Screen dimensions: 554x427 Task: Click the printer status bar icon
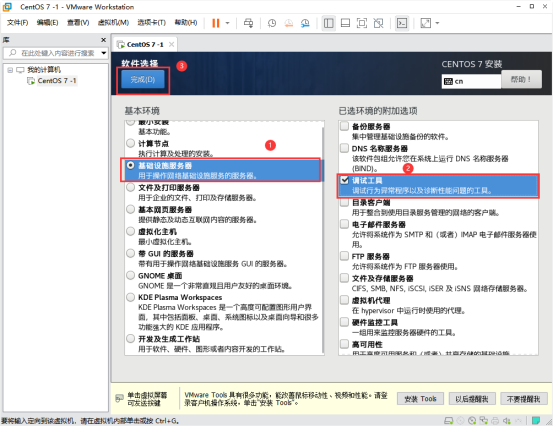(x=495, y=421)
